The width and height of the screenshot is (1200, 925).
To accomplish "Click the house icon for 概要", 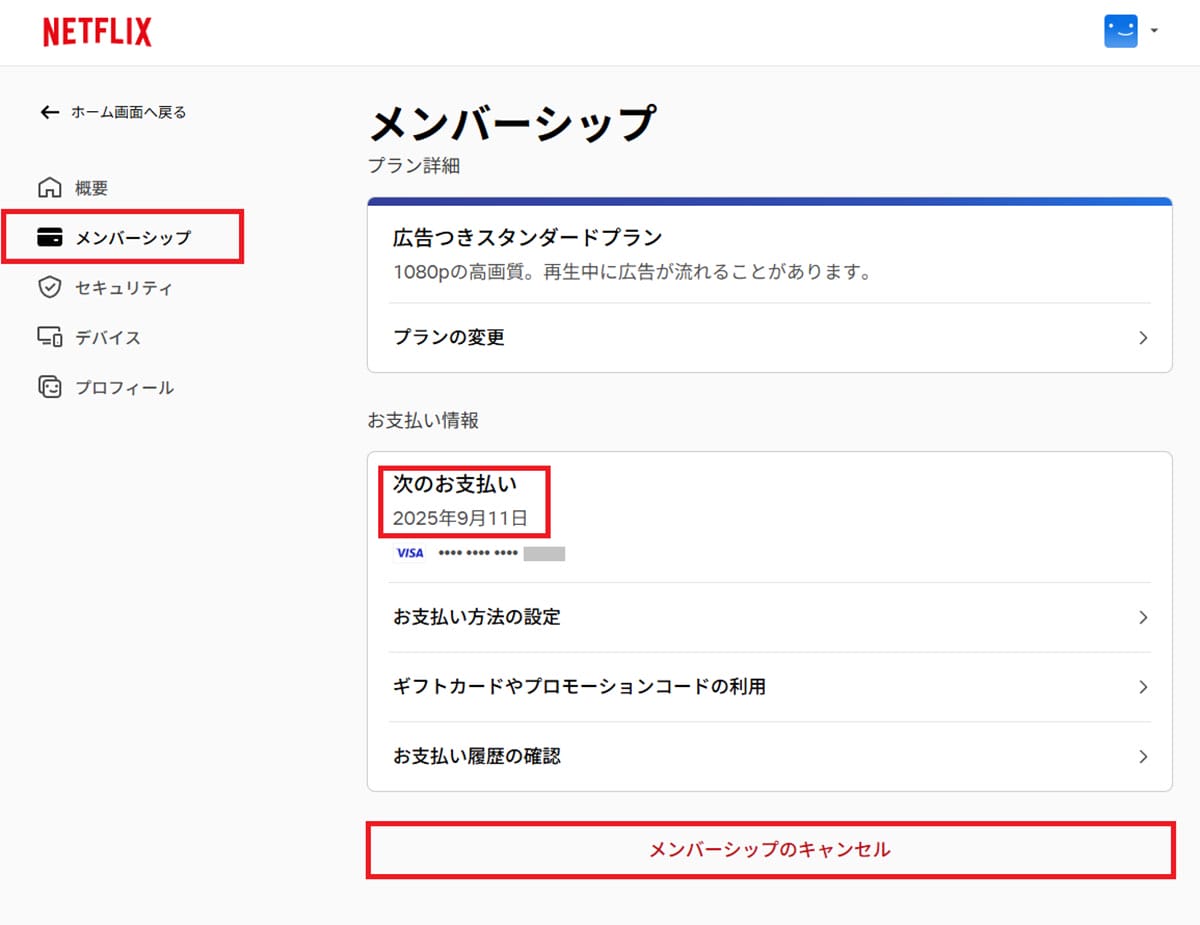I will click(49, 187).
